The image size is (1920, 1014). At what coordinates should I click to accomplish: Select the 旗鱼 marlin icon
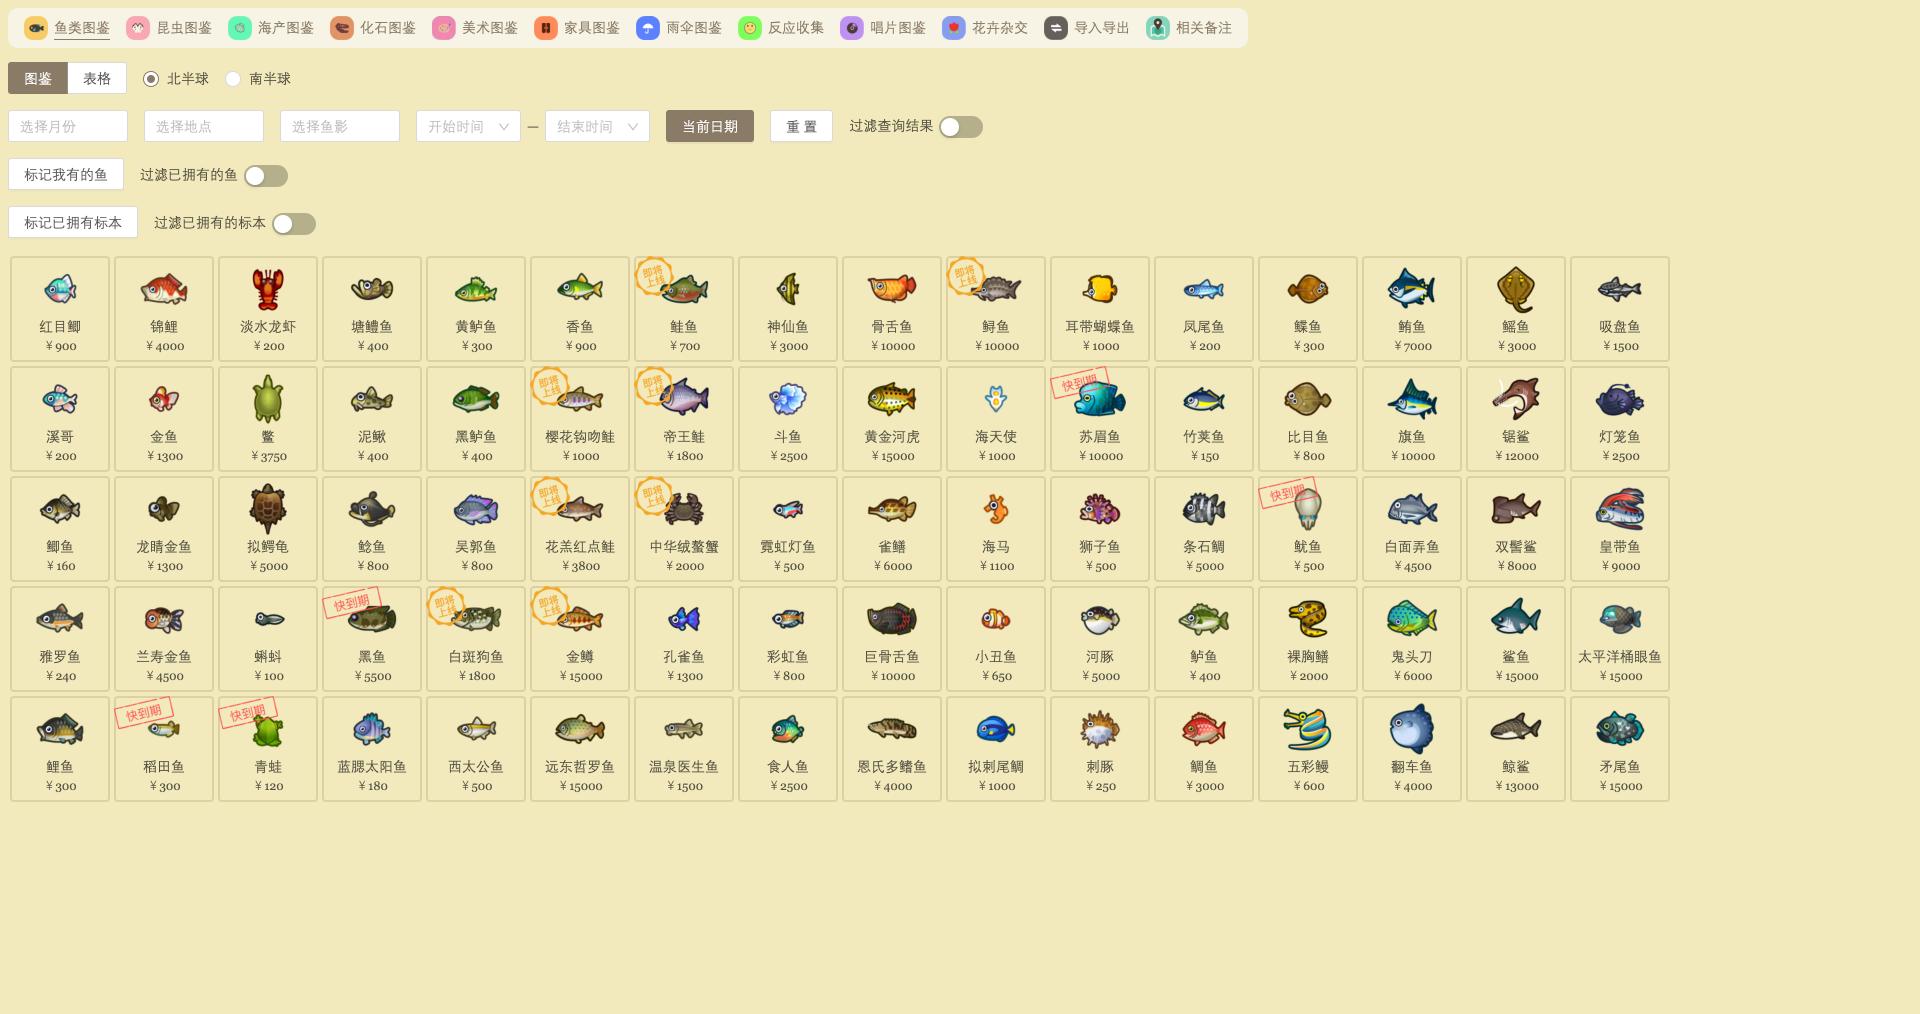tap(1412, 399)
